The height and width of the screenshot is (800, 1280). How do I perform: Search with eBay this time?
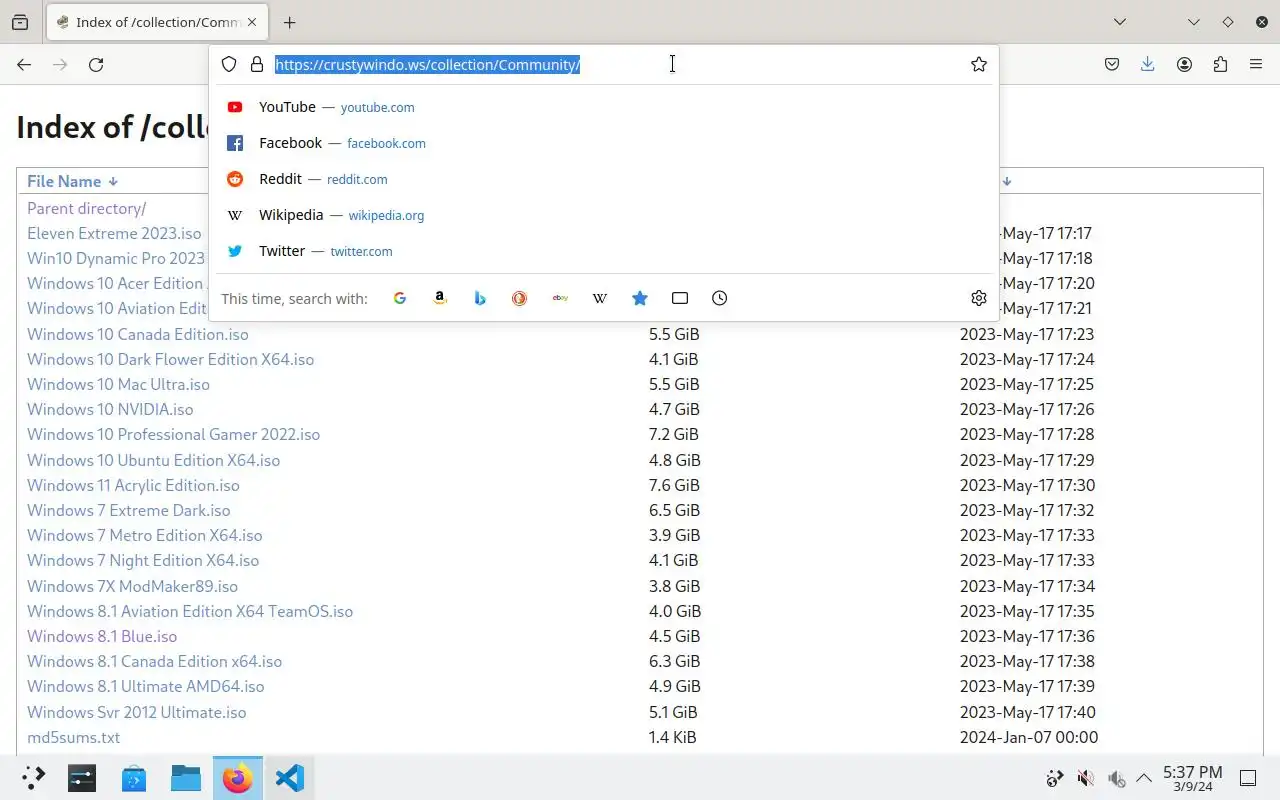click(560, 298)
